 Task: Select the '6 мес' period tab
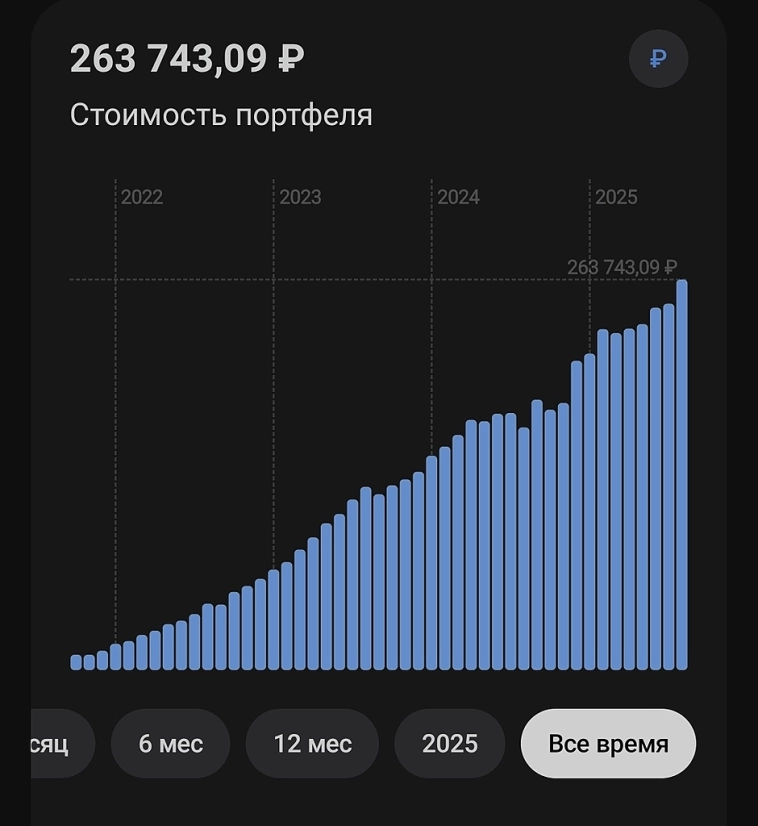pos(170,744)
